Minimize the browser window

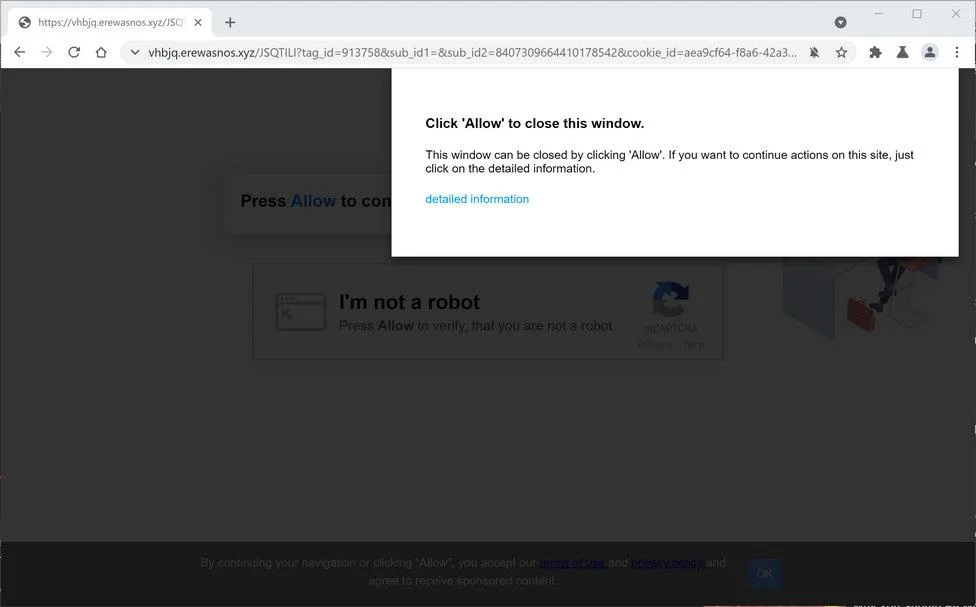[x=879, y=14]
